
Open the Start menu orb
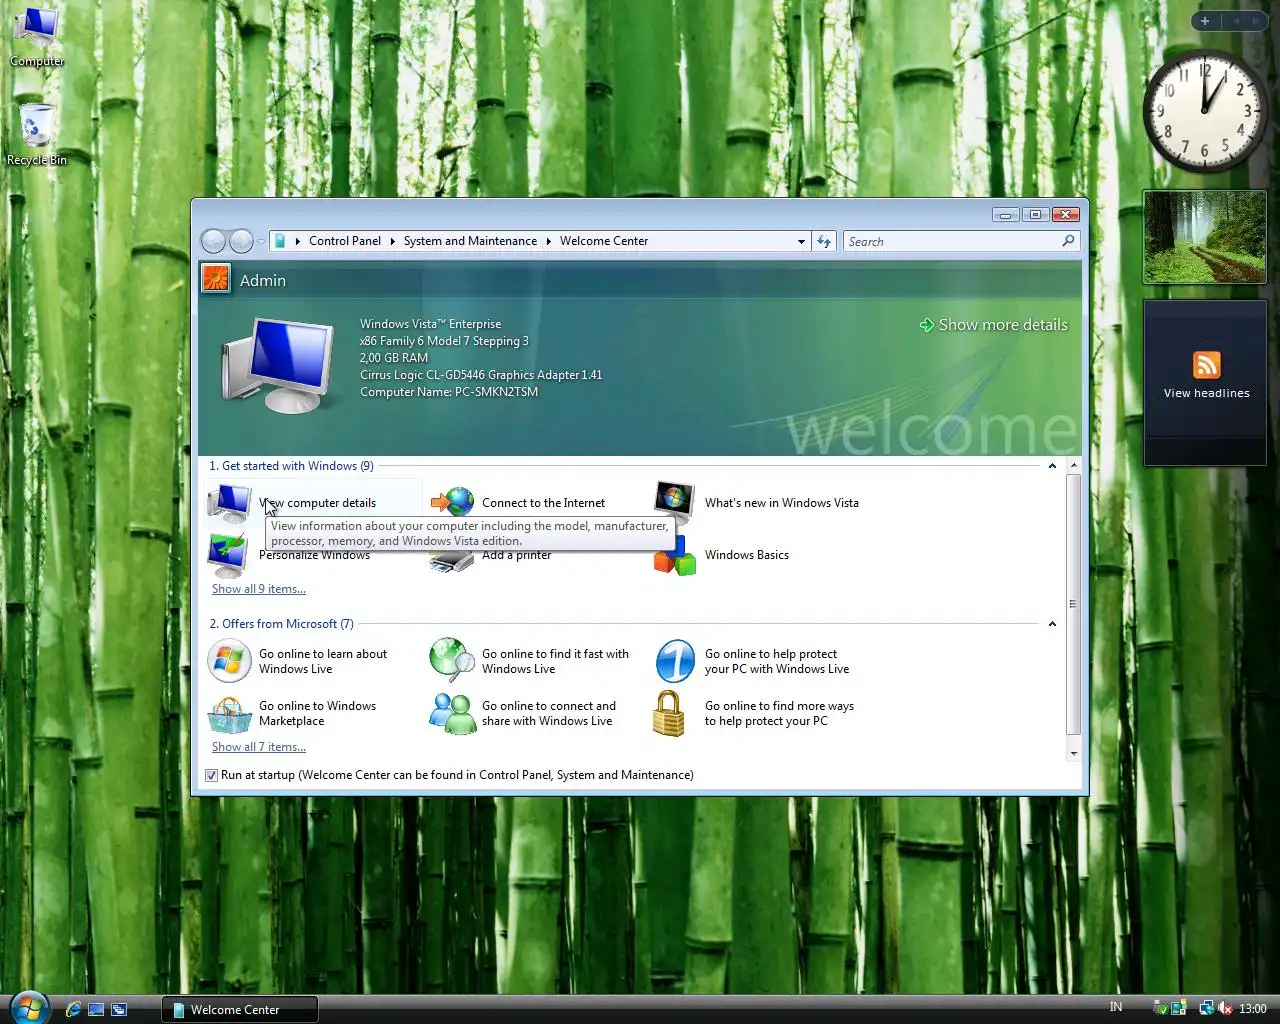28,1008
